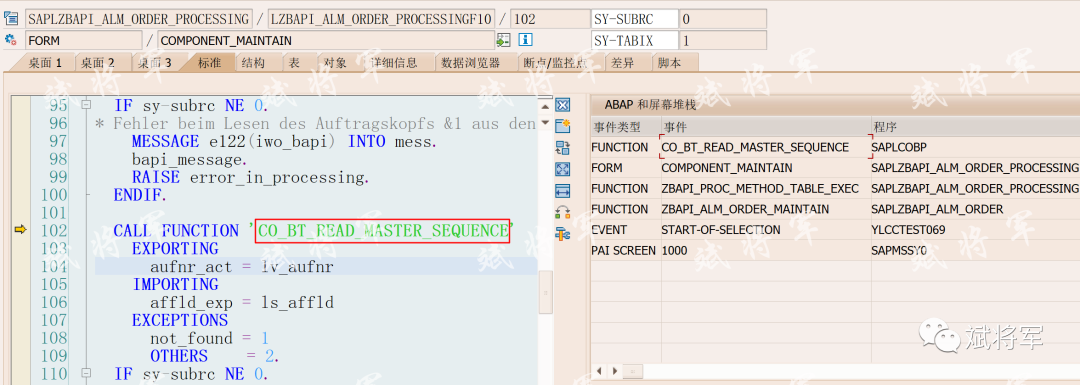Screen dimensions: 1080x385
Task: Click the blue information icon
Action: click(x=525, y=40)
